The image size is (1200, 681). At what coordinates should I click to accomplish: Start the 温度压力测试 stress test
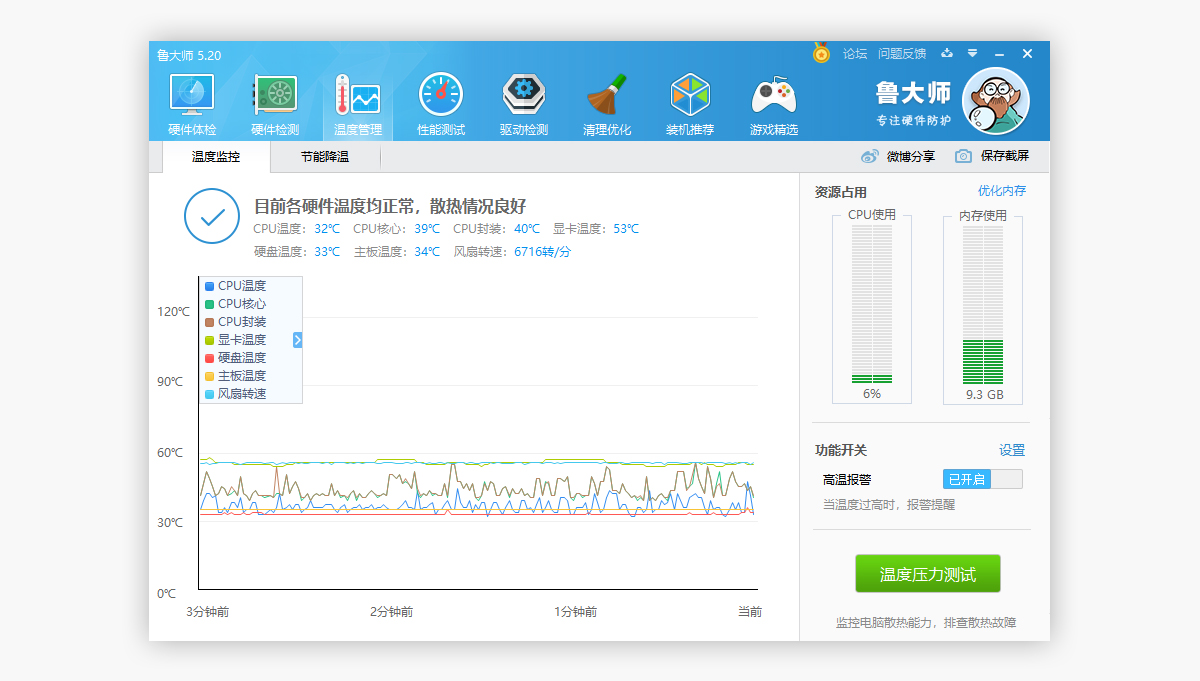coord(927,574)
